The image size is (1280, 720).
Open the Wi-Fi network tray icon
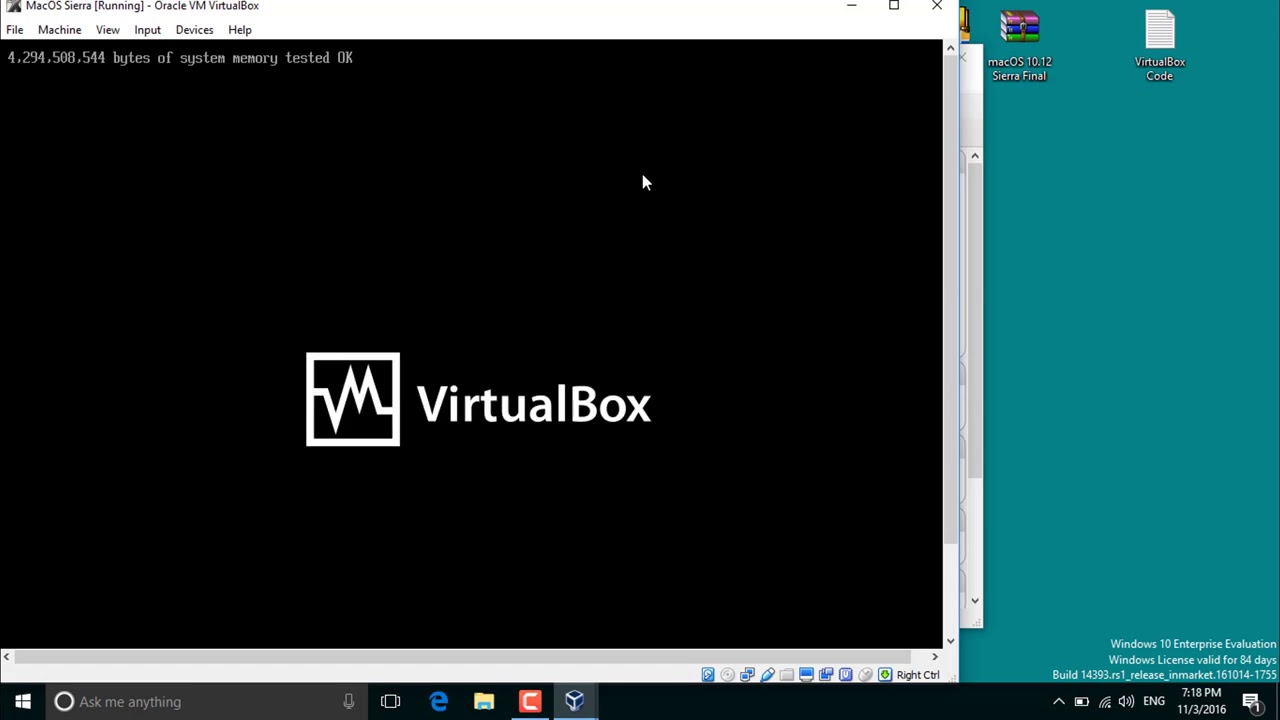[x=1105, y=702]
